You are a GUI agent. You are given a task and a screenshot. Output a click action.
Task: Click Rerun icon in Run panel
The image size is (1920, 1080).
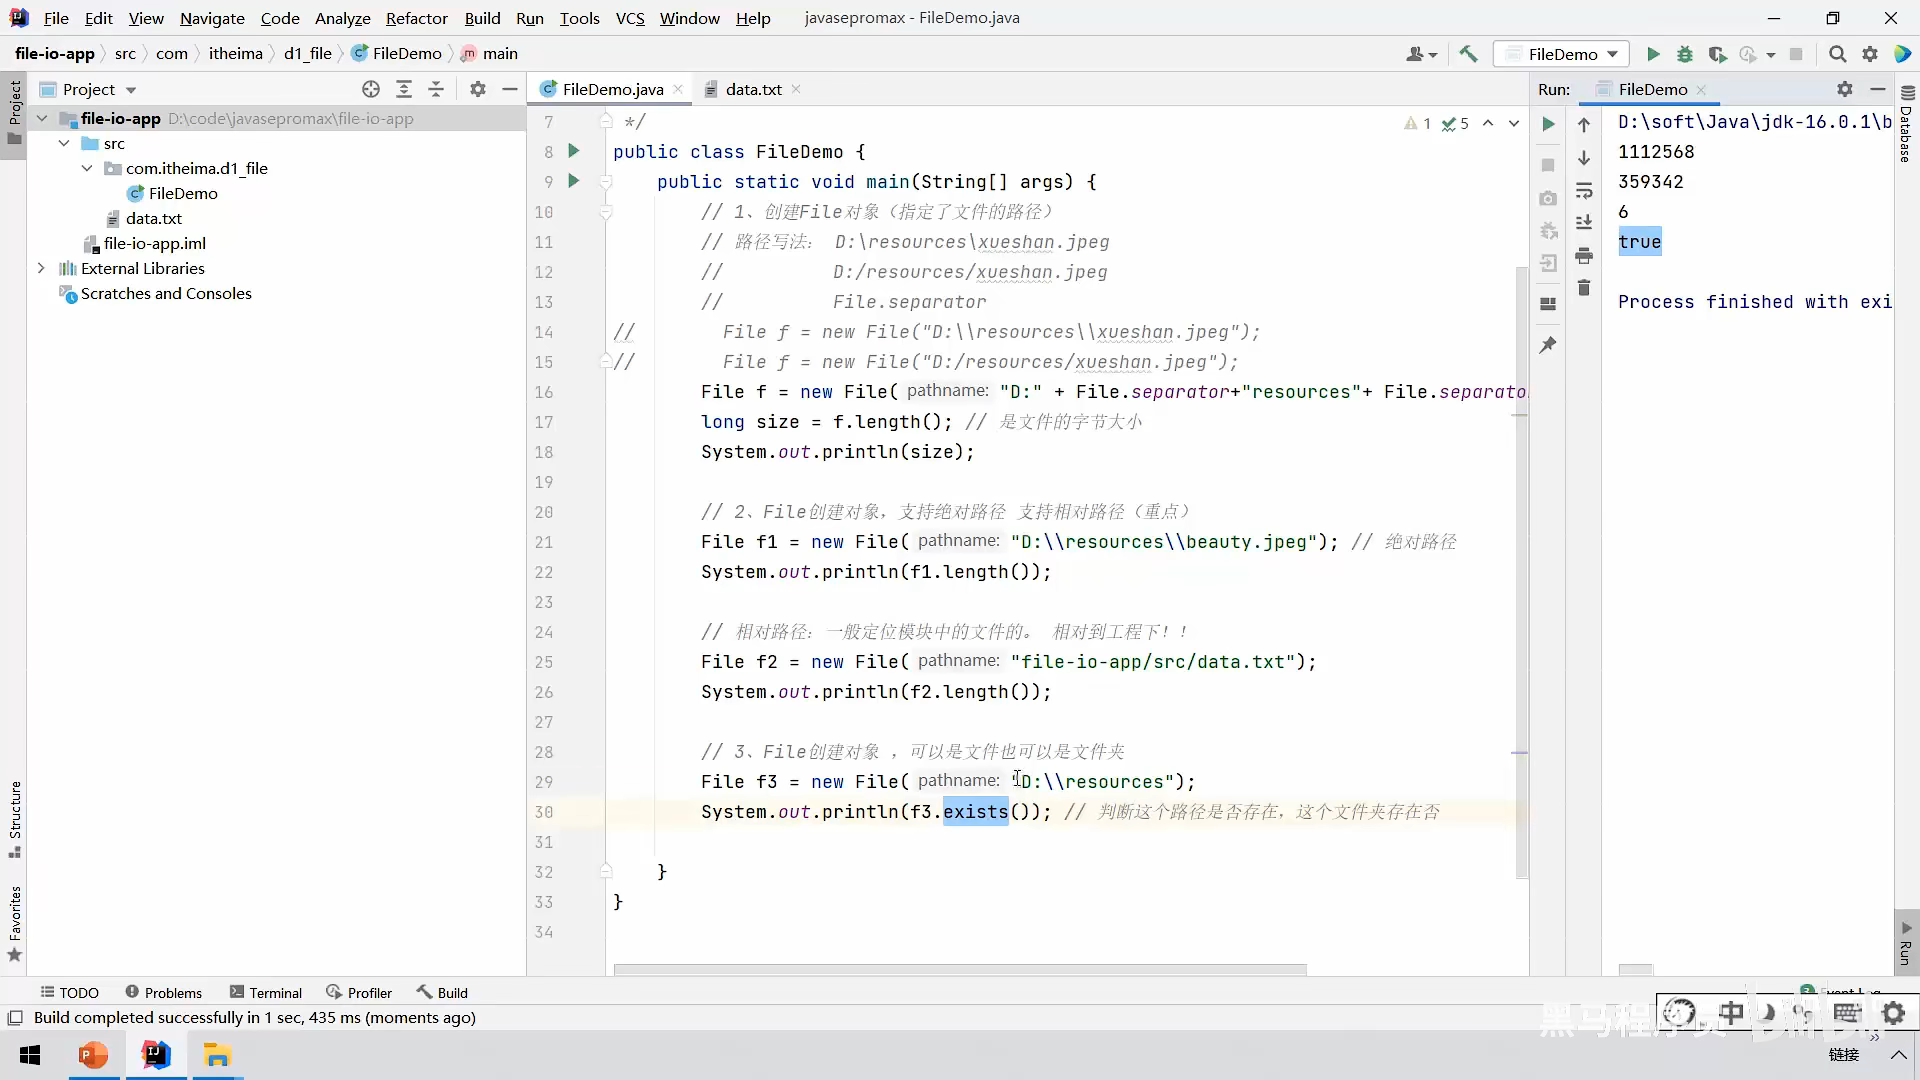tap(1548, 124)
